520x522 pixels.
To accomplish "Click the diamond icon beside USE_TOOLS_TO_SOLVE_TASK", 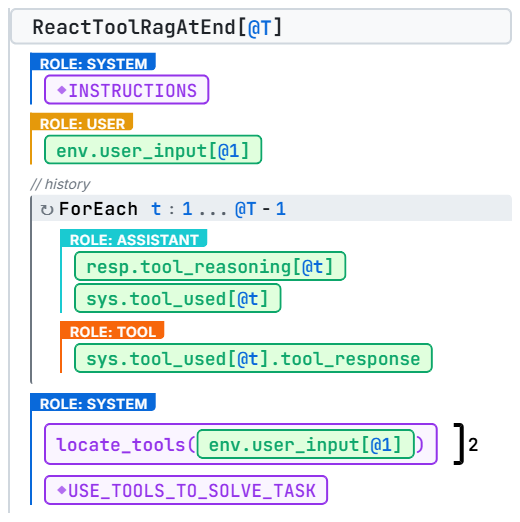I will click(62, 490).
